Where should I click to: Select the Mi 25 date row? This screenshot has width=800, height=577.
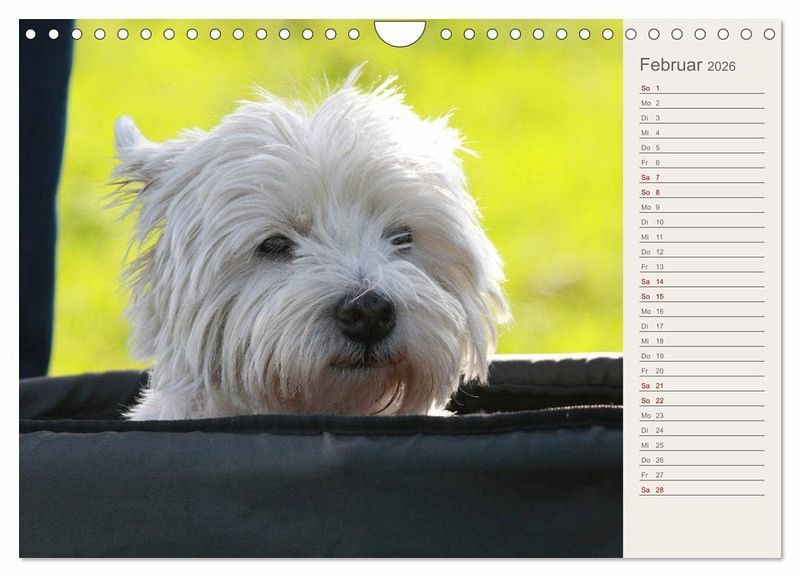pos(702,445)
